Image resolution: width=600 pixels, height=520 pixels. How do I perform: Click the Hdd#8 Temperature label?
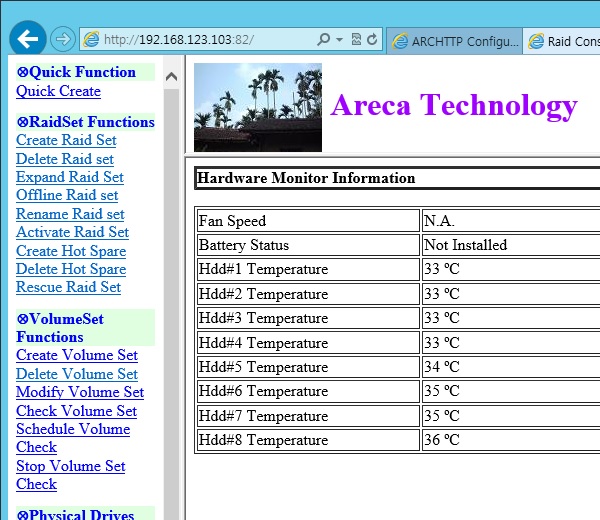pyautogui.click(x=263, y=440)
